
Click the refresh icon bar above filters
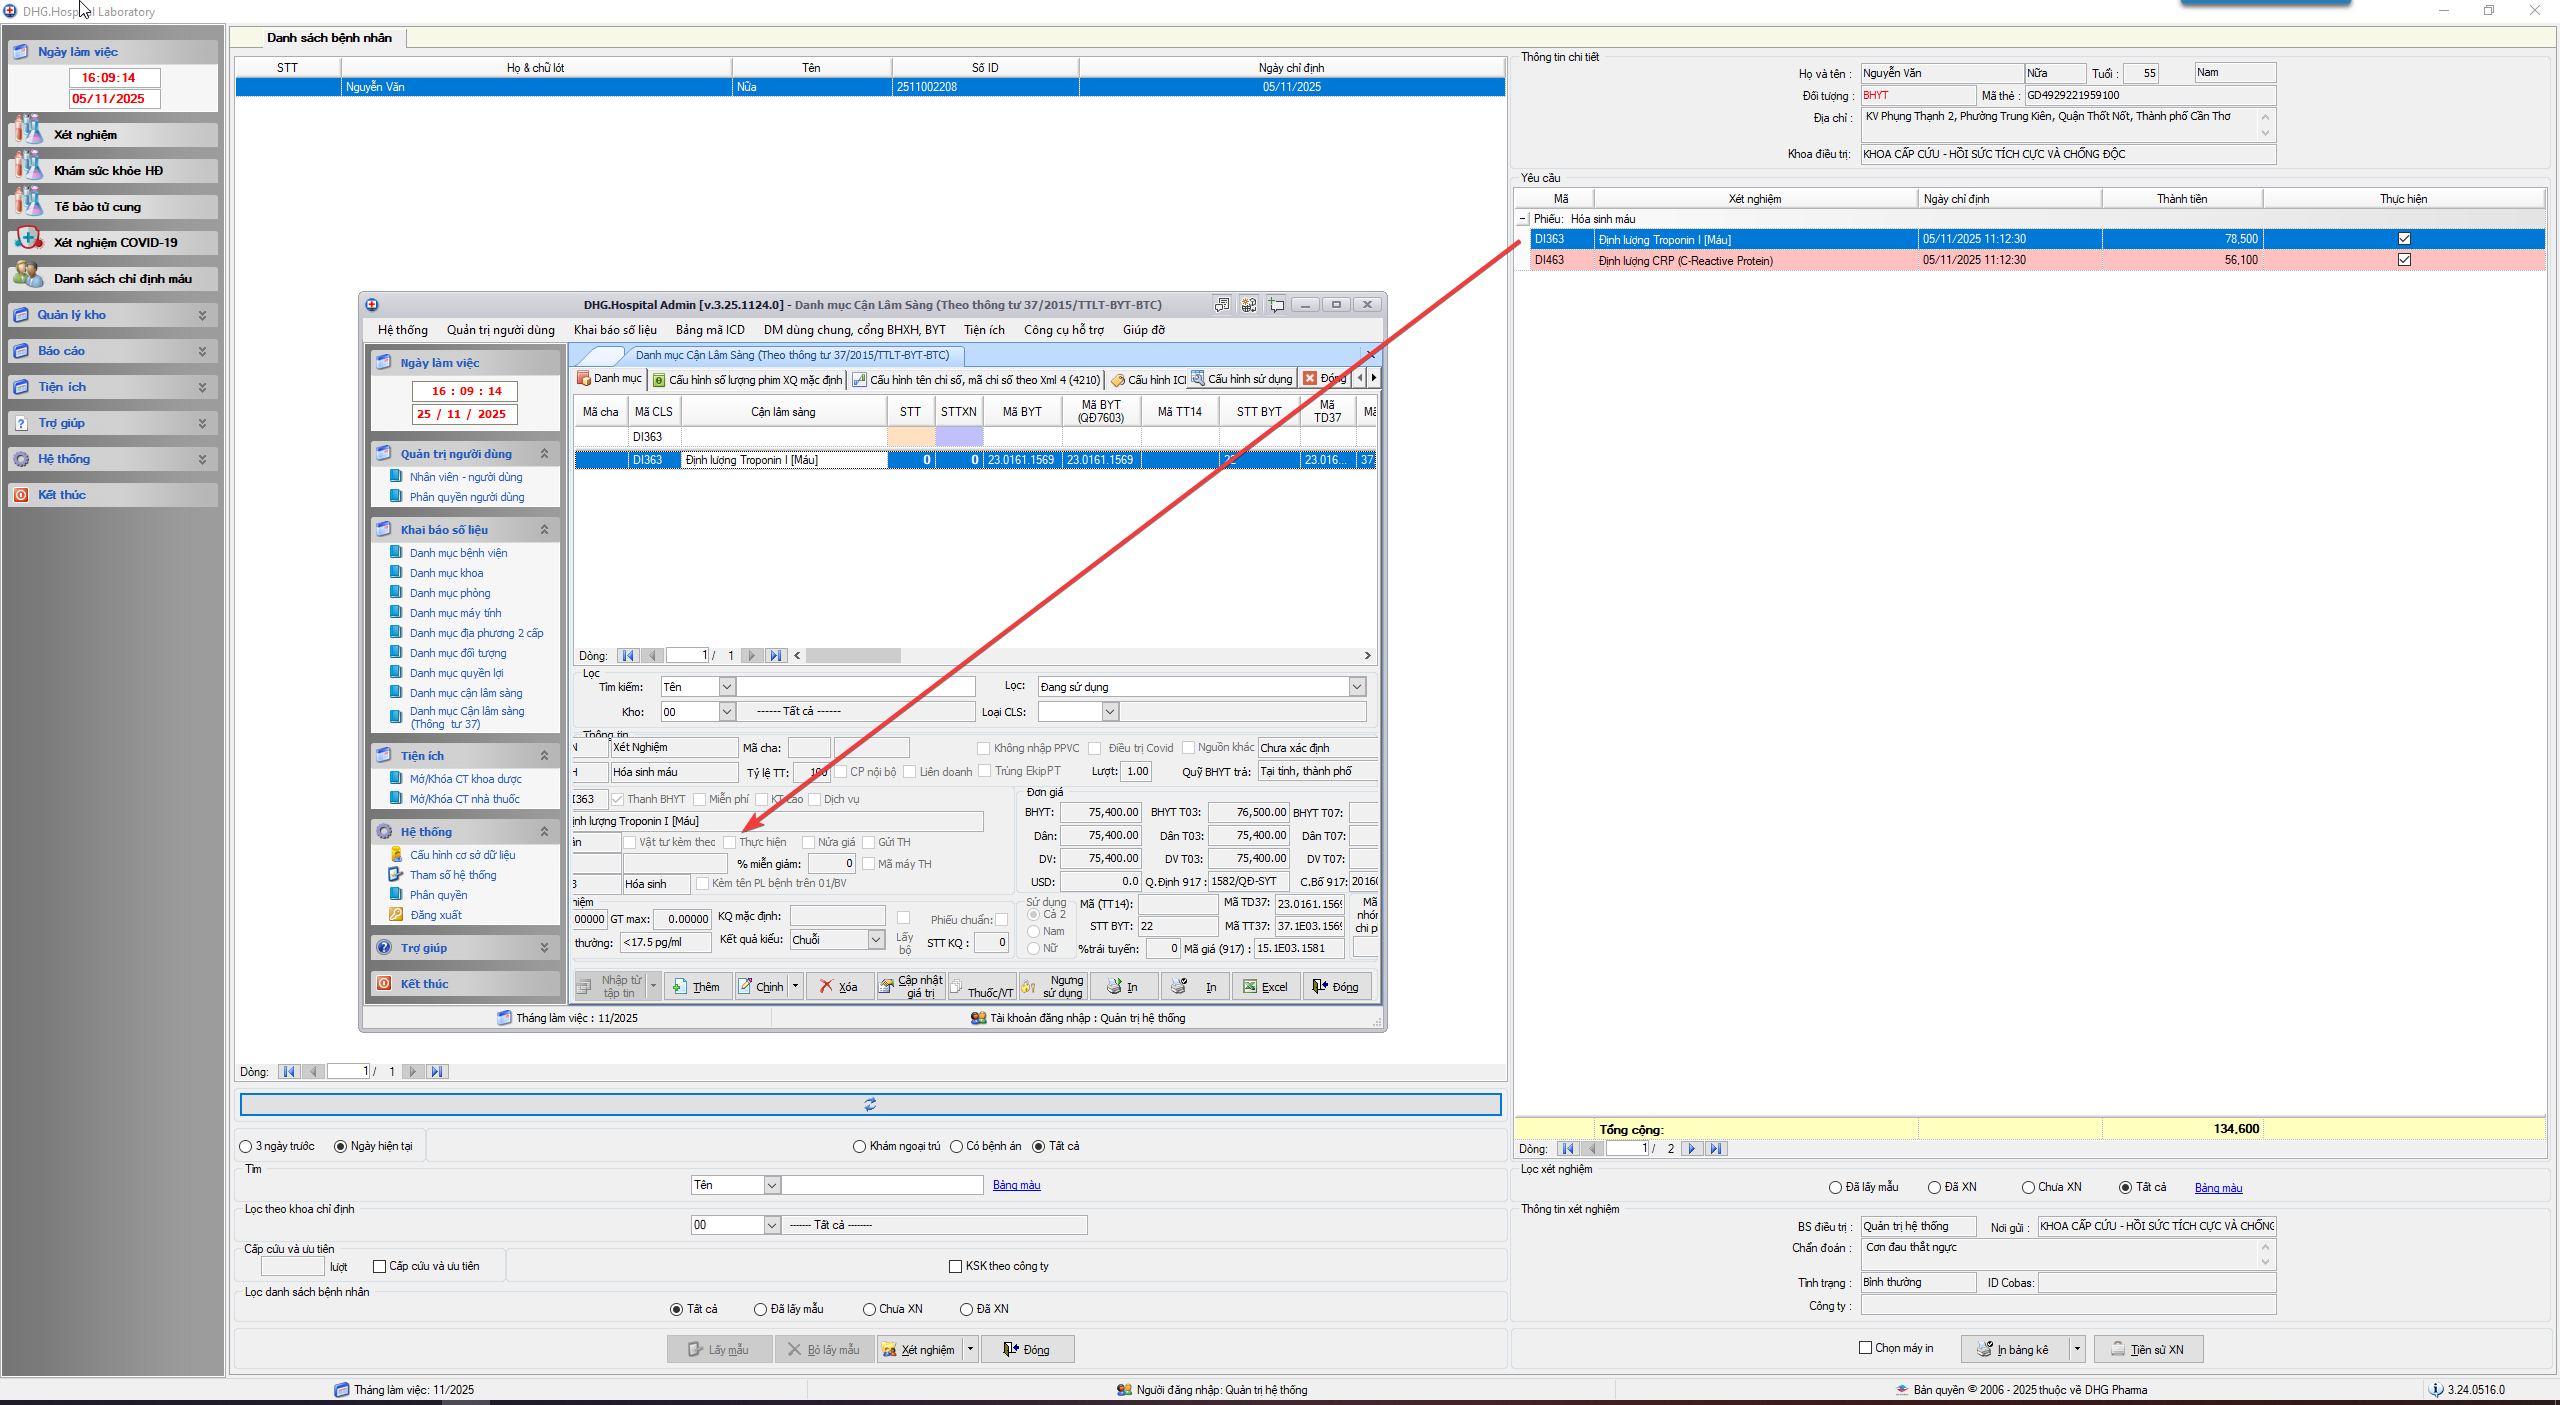point(870,1105)
